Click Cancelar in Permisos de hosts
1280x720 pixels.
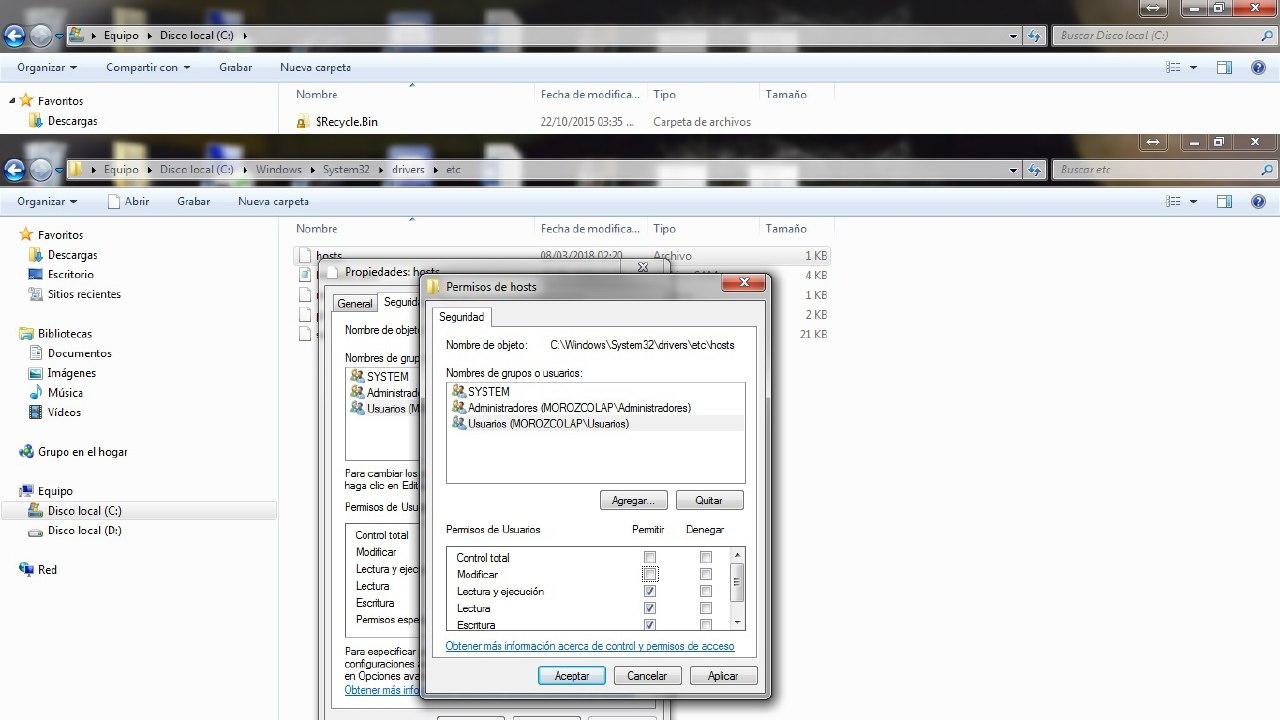[647, 676]
